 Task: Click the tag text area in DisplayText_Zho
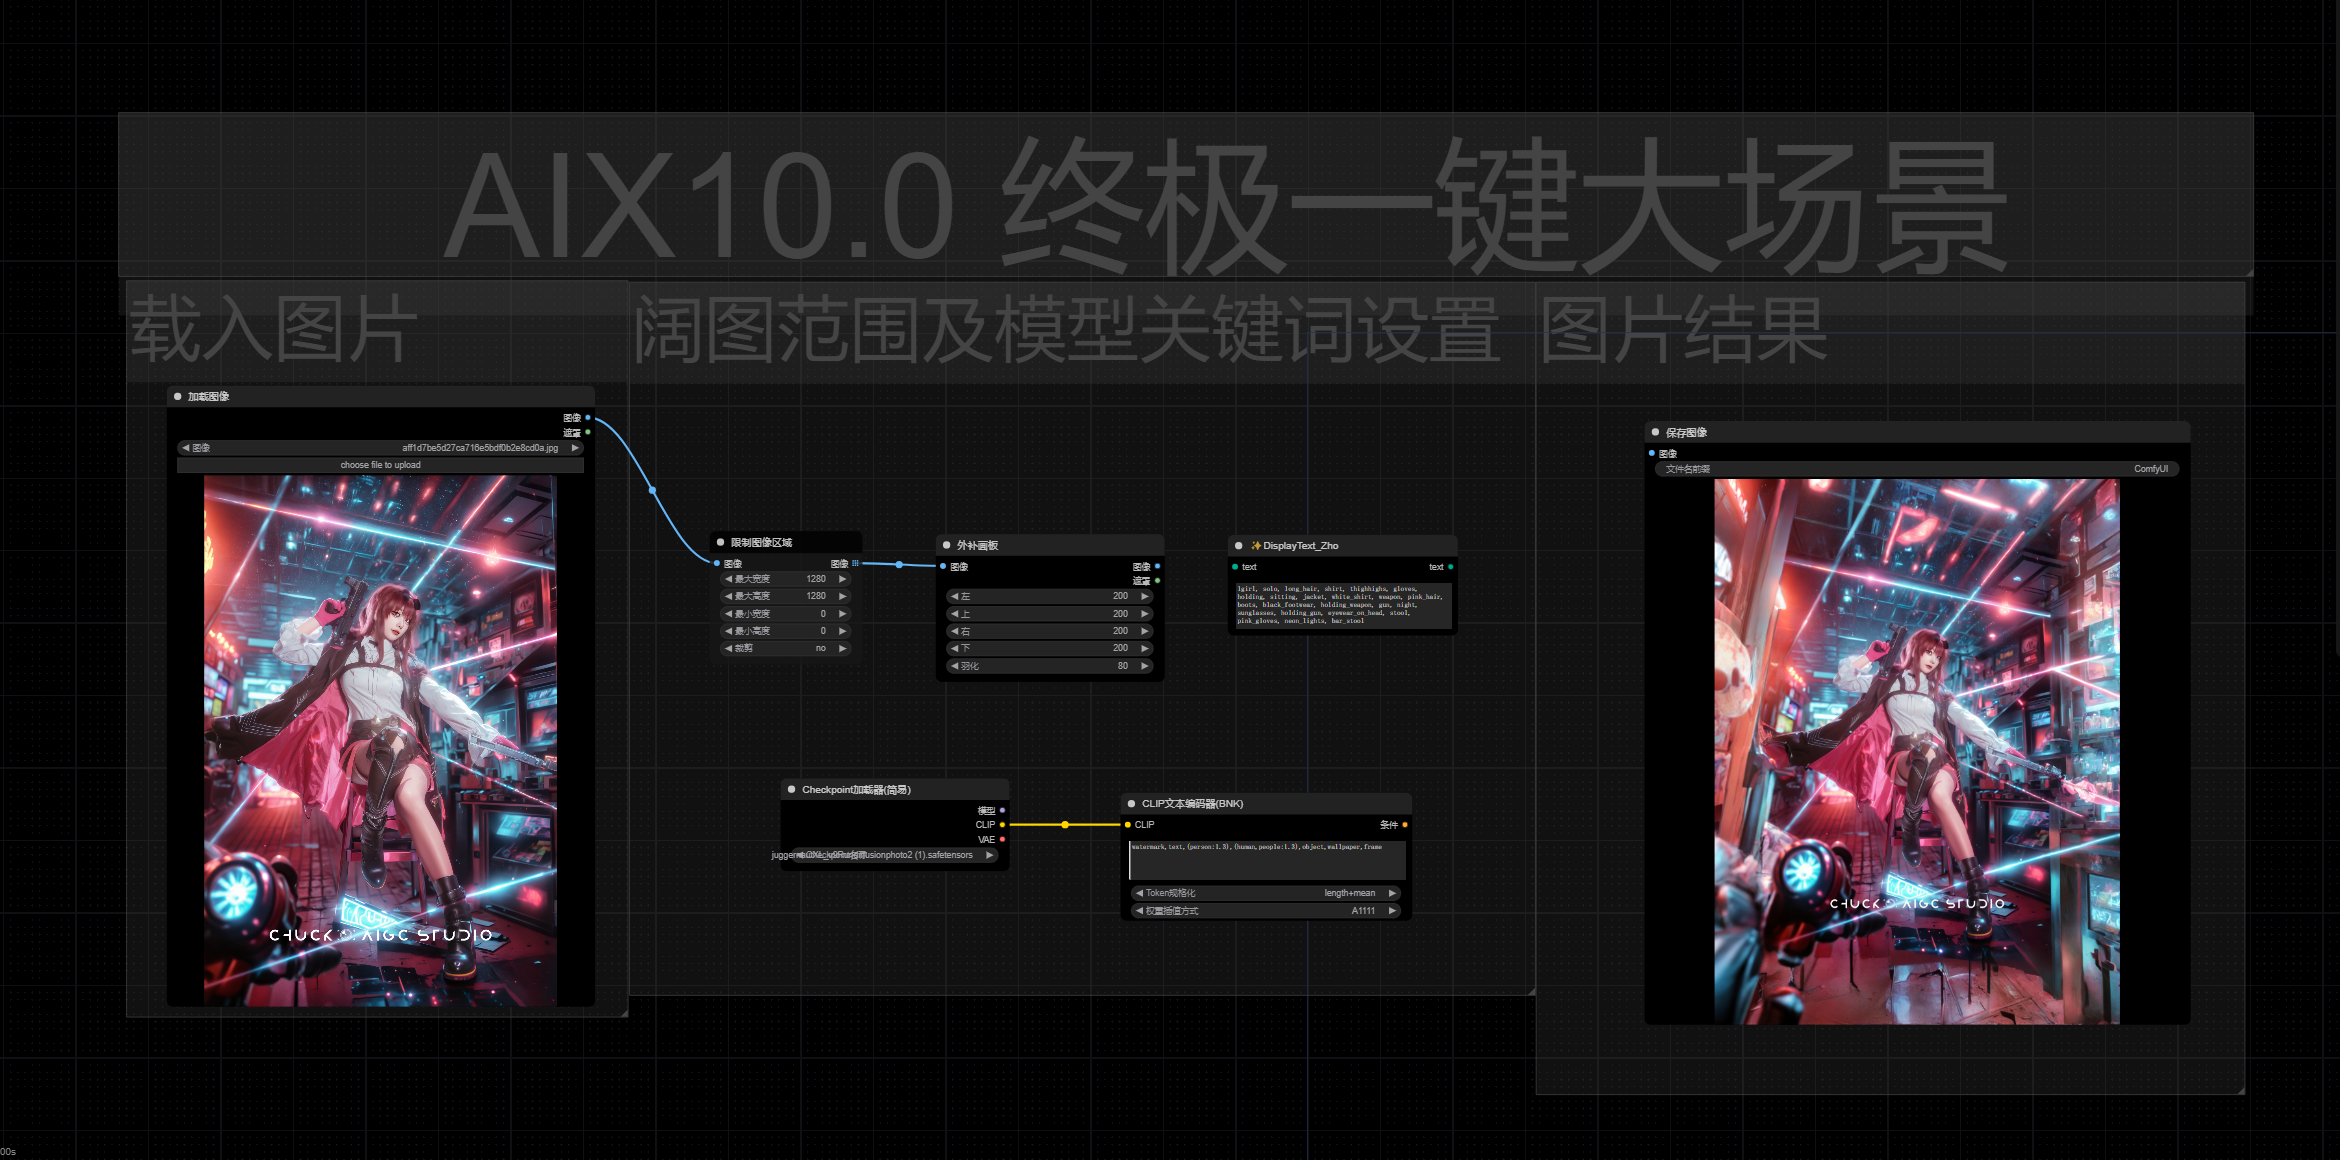pos(1343,606)
